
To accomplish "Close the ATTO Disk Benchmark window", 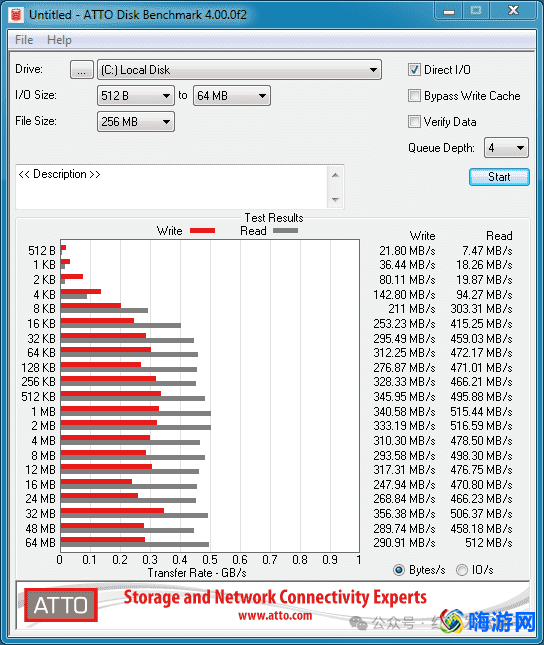I will 513,11.
